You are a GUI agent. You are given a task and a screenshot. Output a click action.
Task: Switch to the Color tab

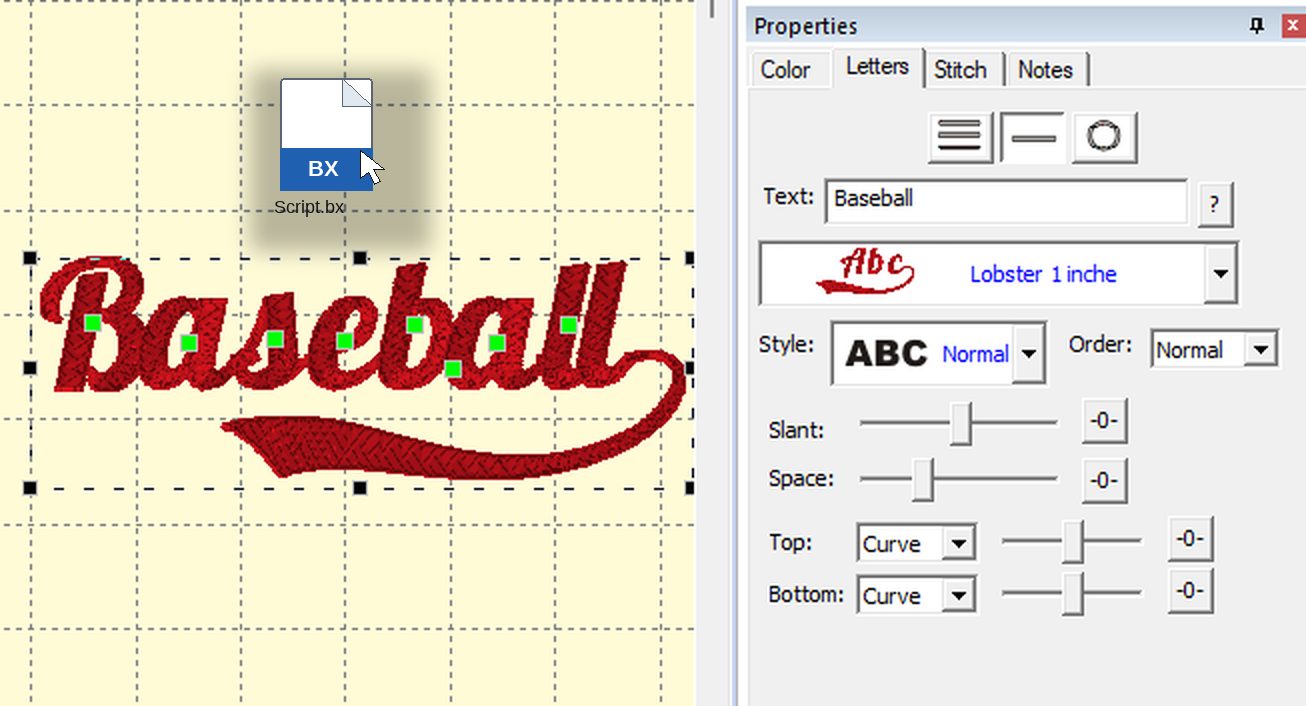tap(785, 70)
